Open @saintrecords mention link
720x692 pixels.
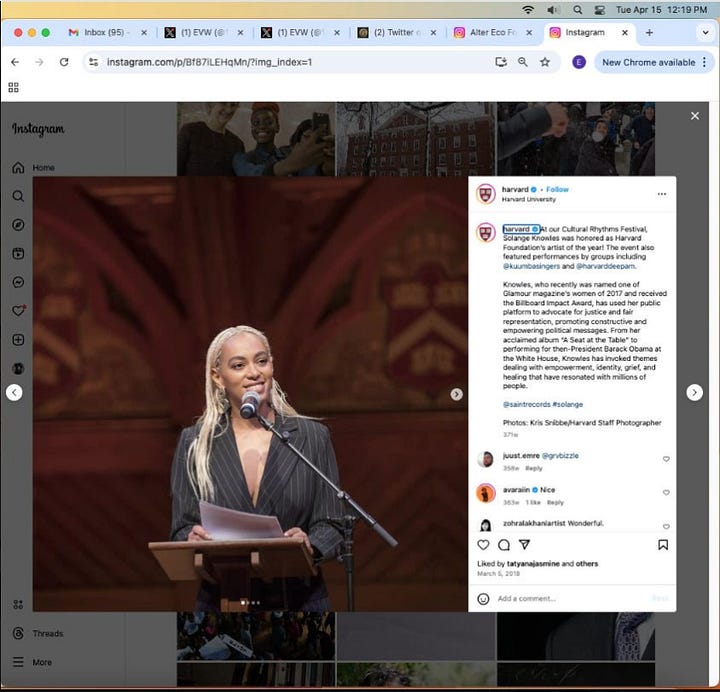point(526,405)
